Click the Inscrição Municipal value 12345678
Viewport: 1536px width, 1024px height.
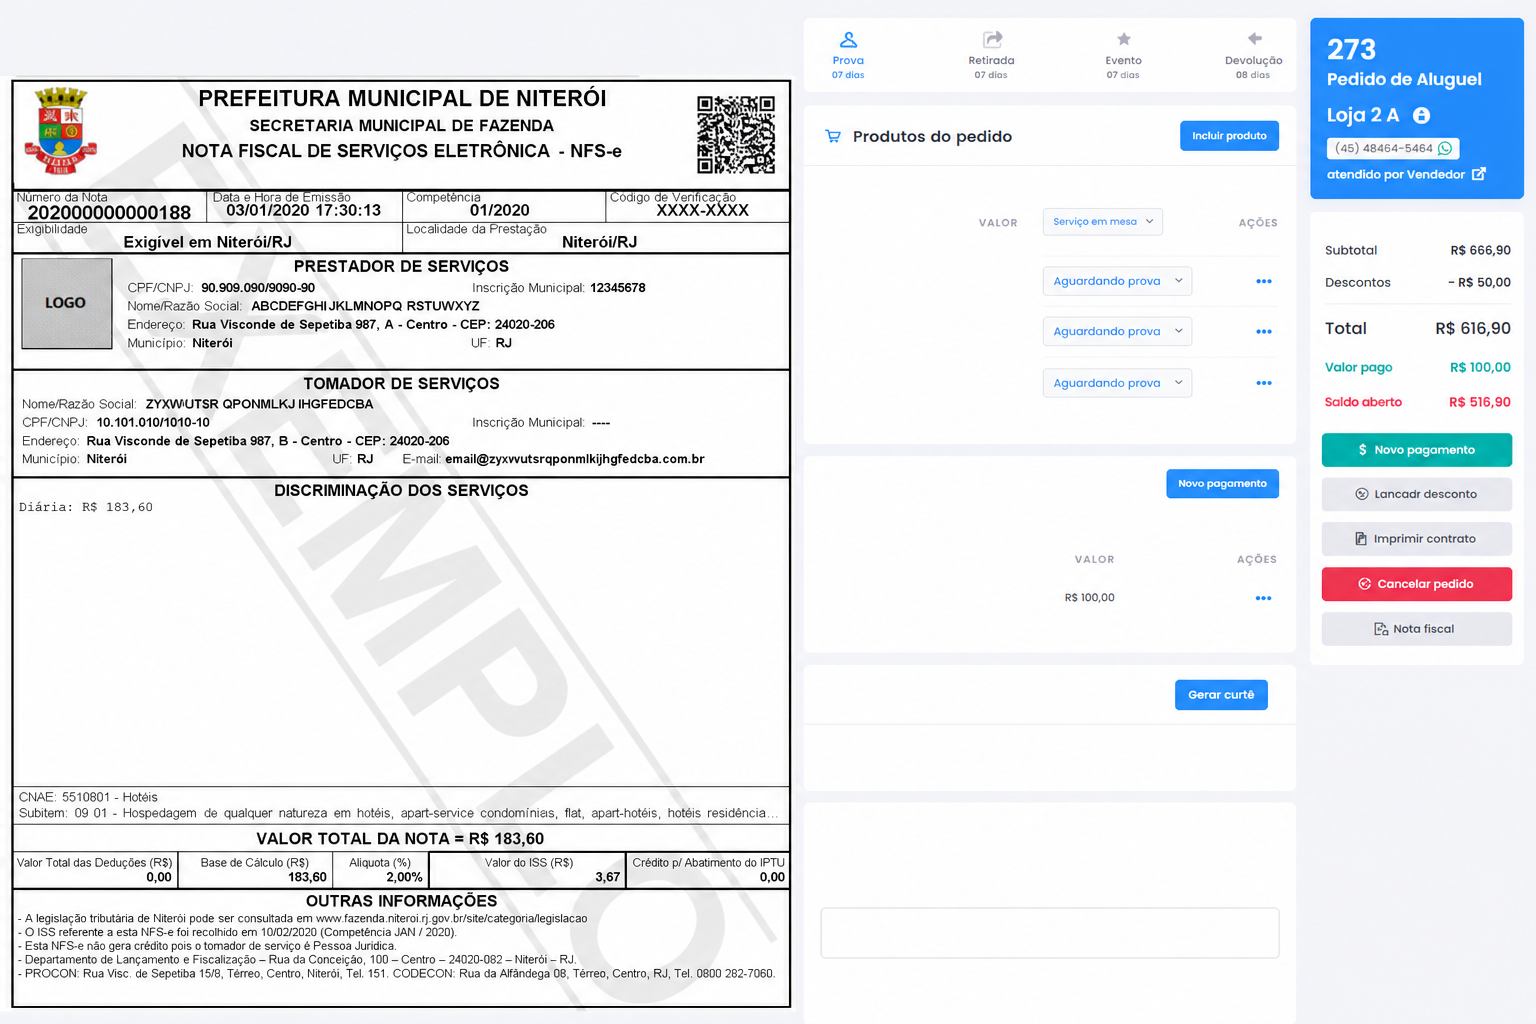click(618, 288)
